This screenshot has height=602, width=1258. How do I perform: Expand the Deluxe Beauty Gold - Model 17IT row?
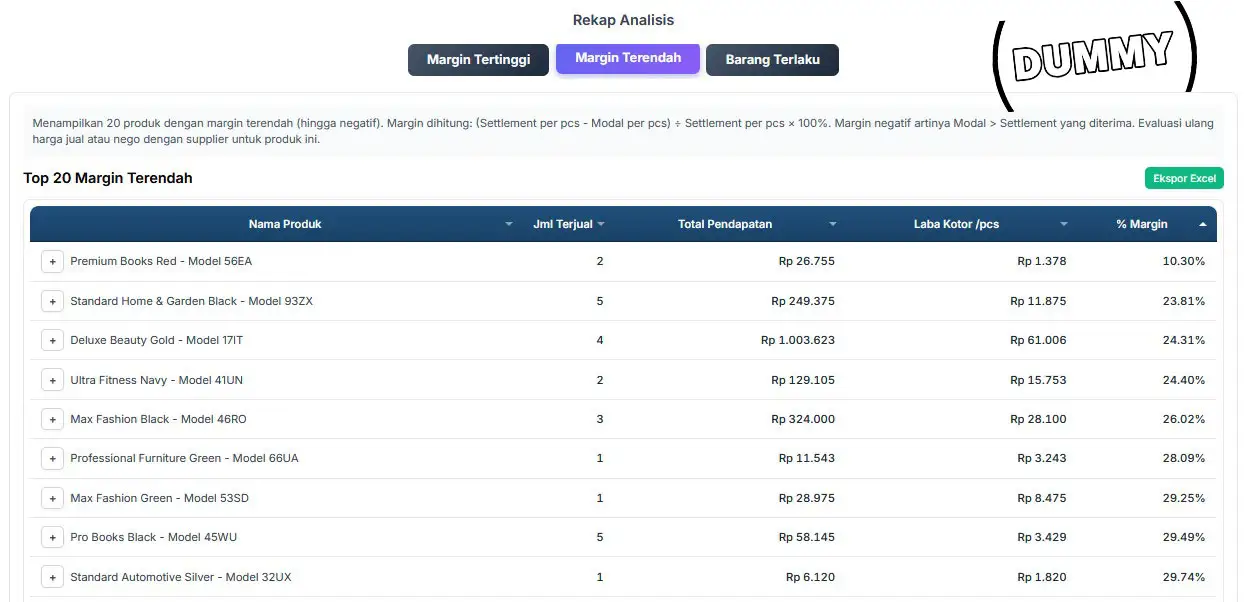(52, 340)
